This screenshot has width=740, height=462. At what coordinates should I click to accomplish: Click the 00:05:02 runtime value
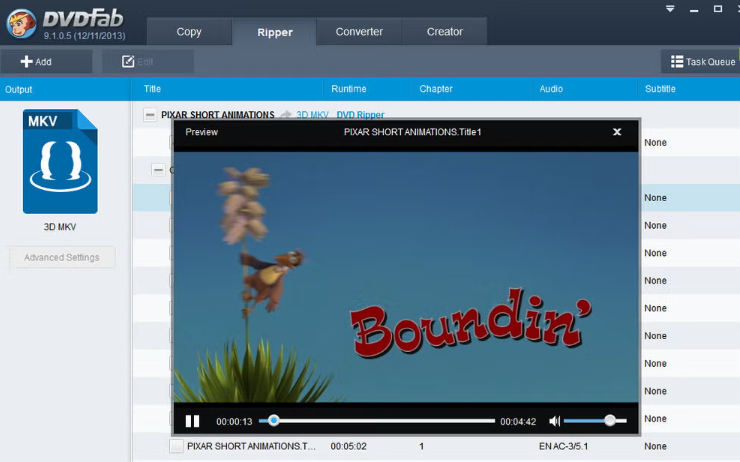(348, 446)
